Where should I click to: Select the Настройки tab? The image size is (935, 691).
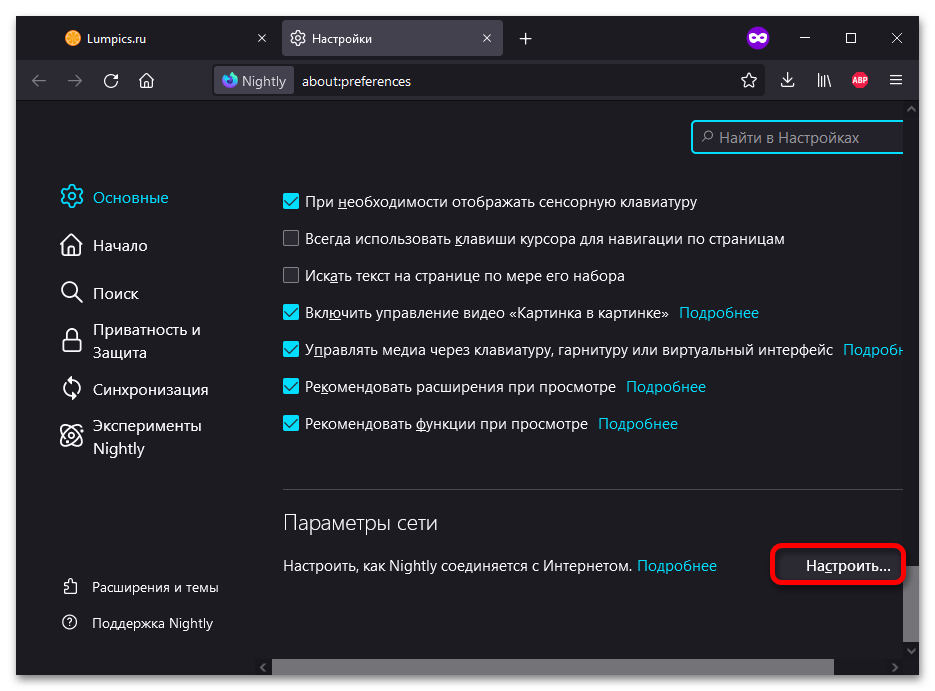pyautogui.click(x=392, y=38)
